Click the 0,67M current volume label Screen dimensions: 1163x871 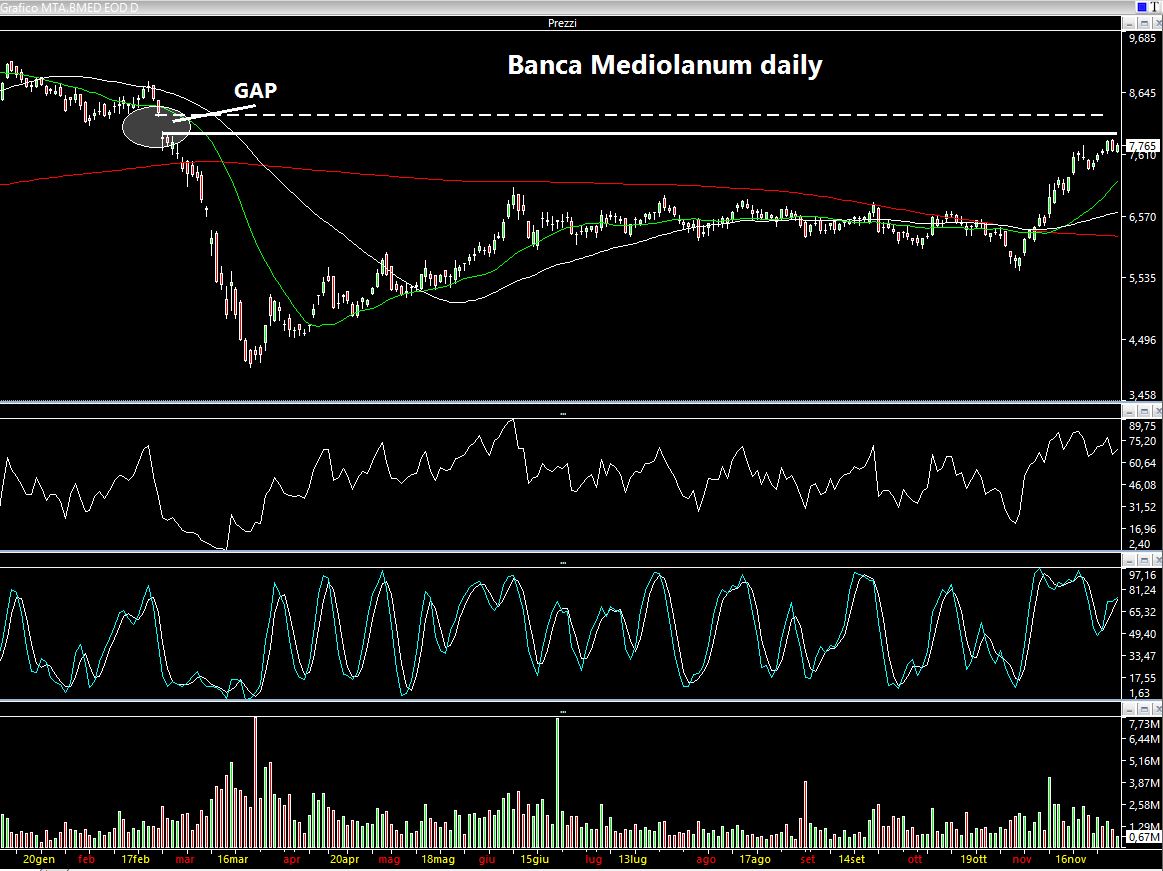(x=1144, y=837)
